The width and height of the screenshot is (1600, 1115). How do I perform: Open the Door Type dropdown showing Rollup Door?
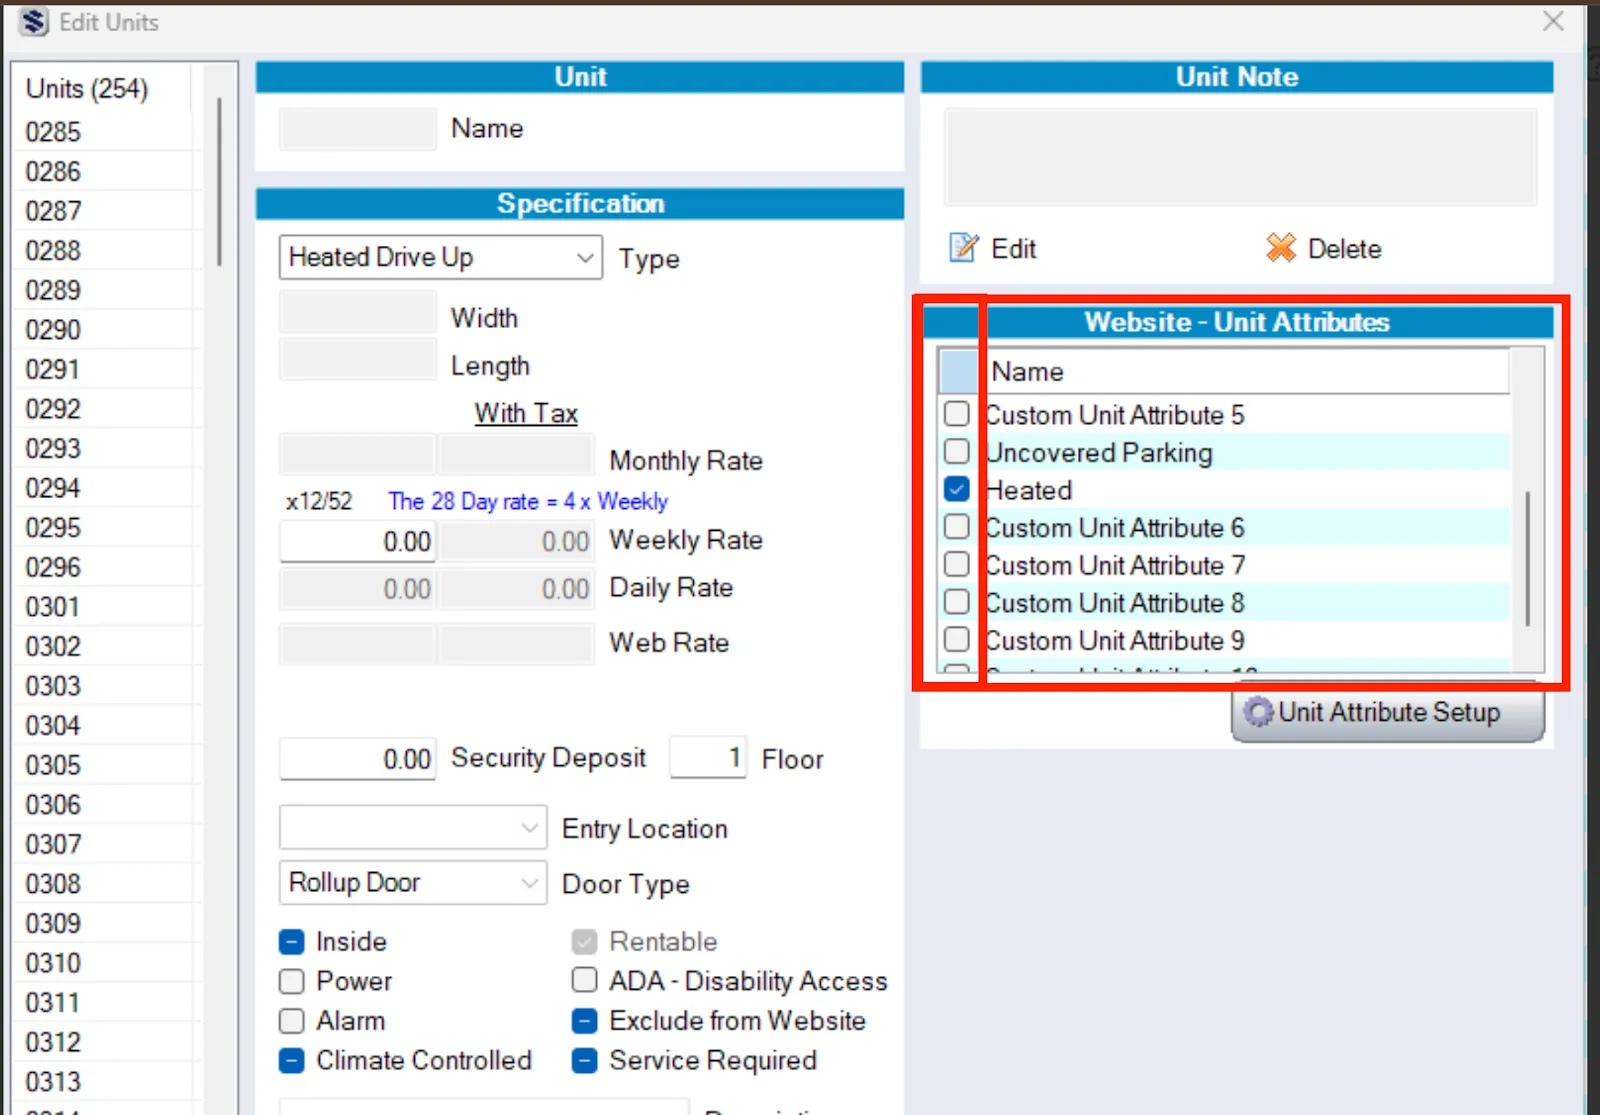[x=413, y=883]
